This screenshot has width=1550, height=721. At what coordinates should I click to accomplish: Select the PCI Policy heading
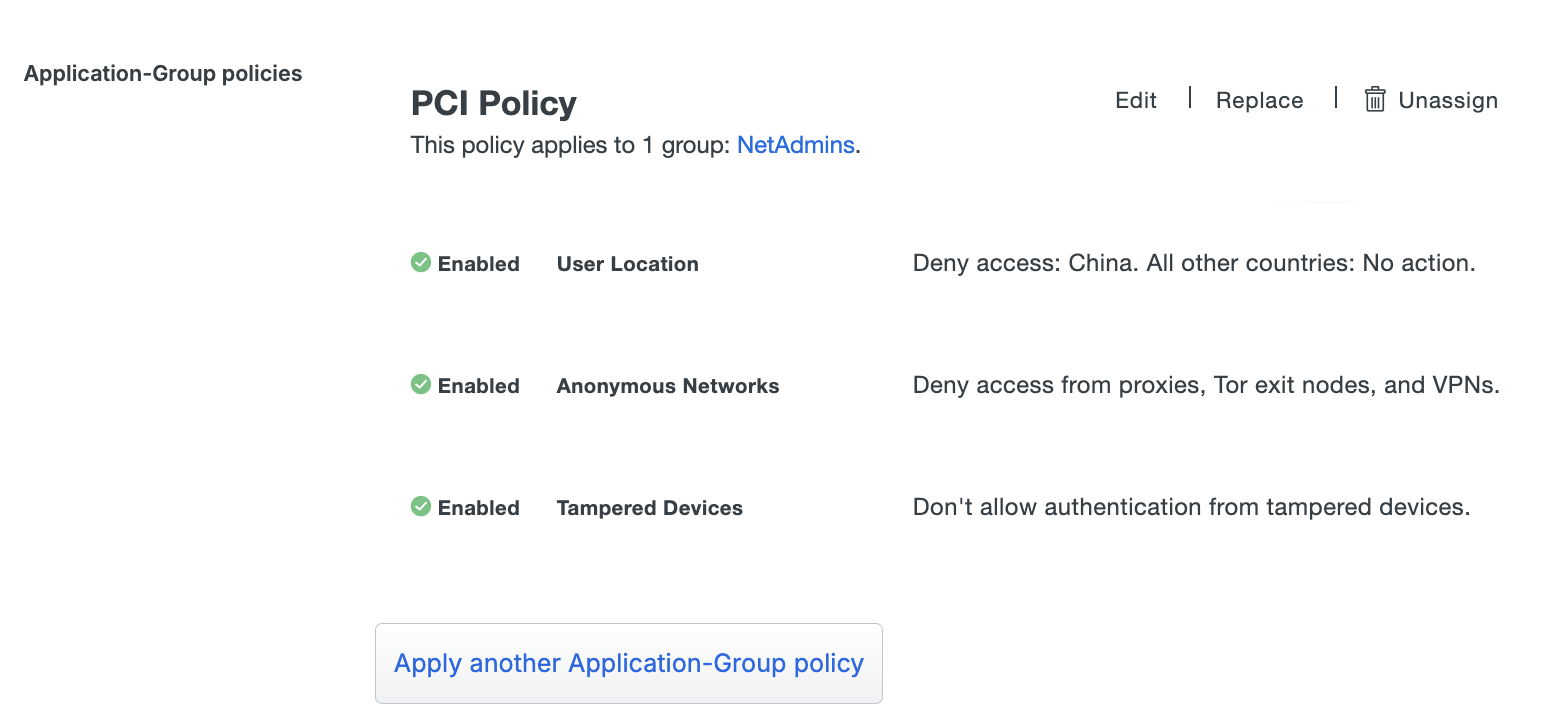pos(493,102)
